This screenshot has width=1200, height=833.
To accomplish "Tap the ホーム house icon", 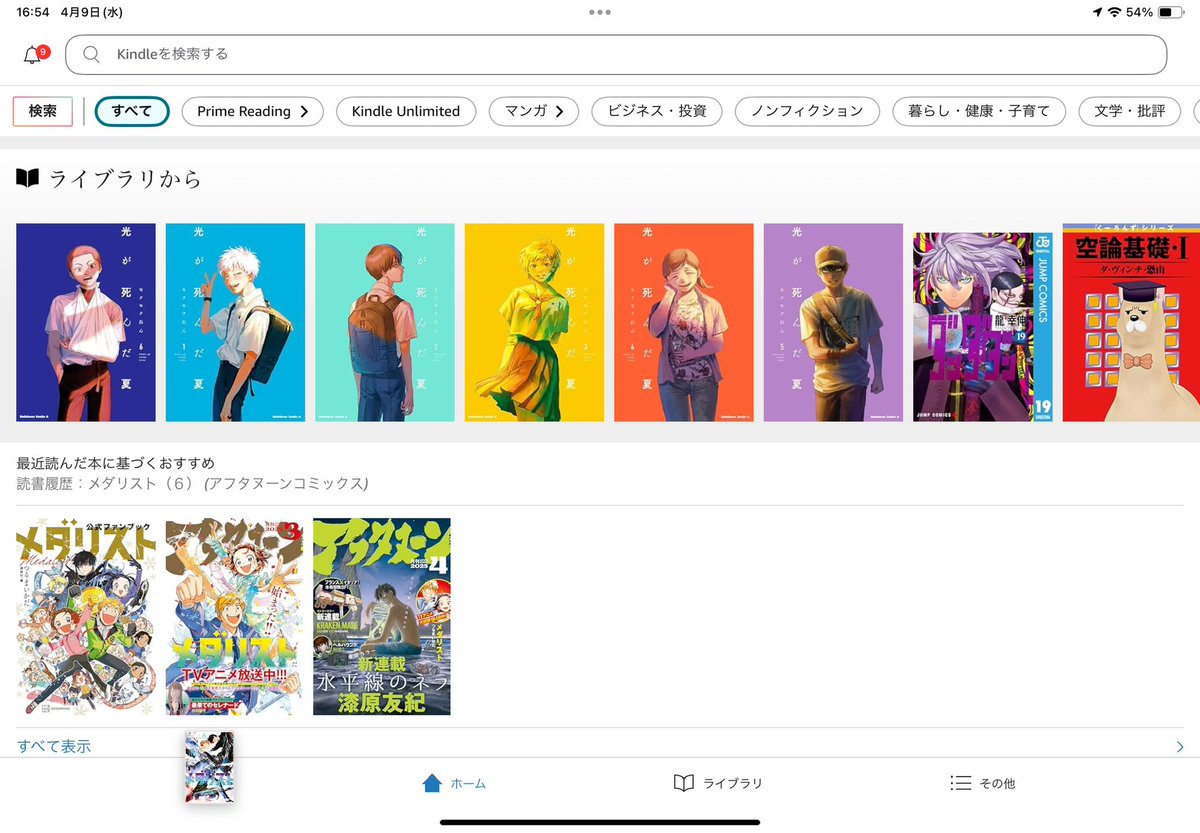I will click(x=432, y=783).
